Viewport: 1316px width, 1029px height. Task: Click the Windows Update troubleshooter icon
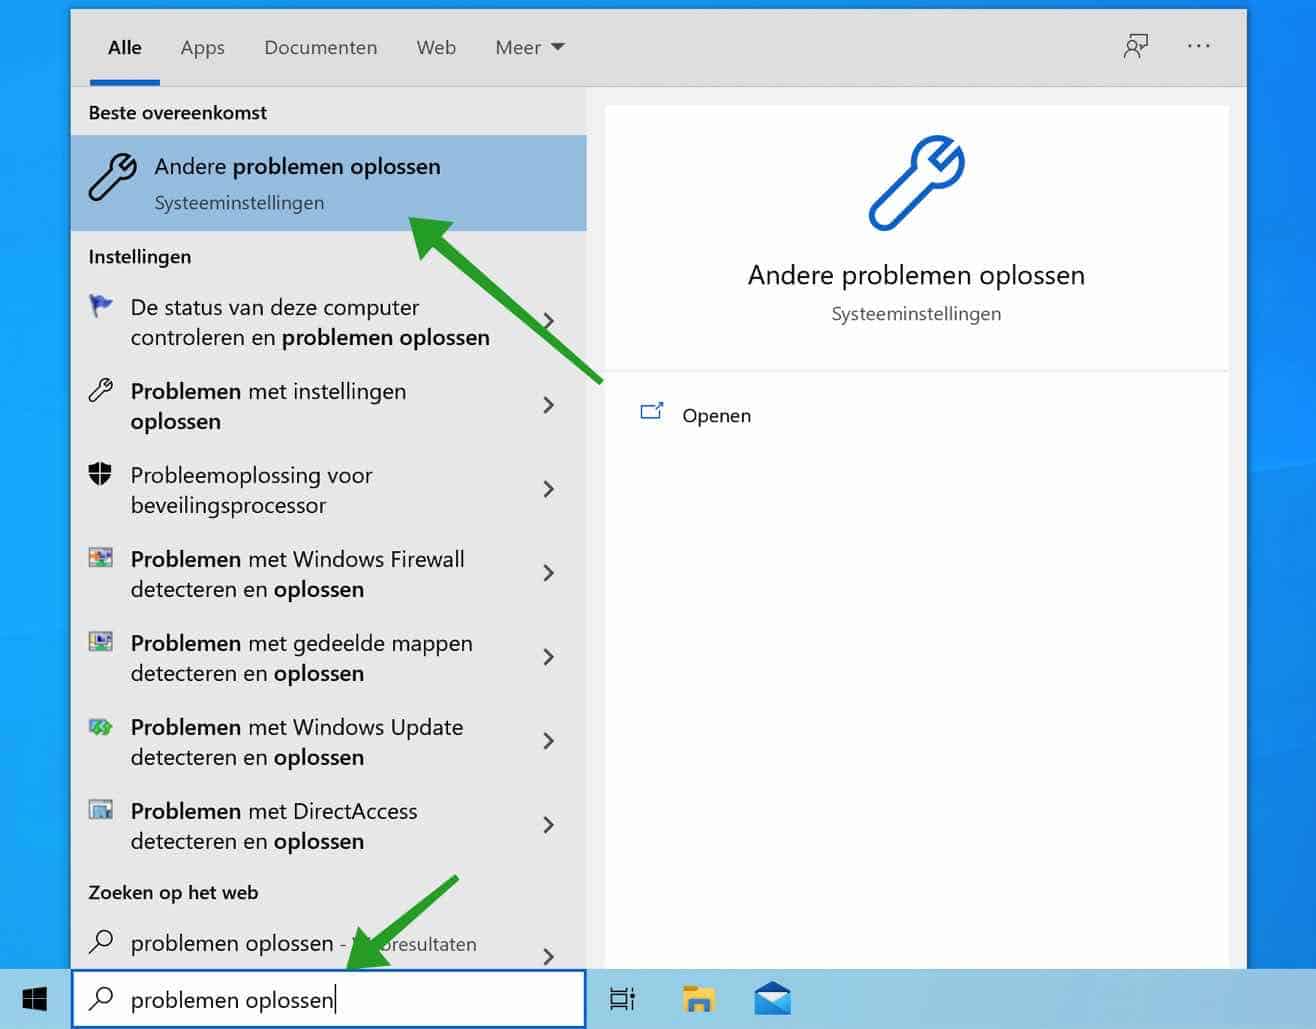pyautogui.click(x=100, y=726)
